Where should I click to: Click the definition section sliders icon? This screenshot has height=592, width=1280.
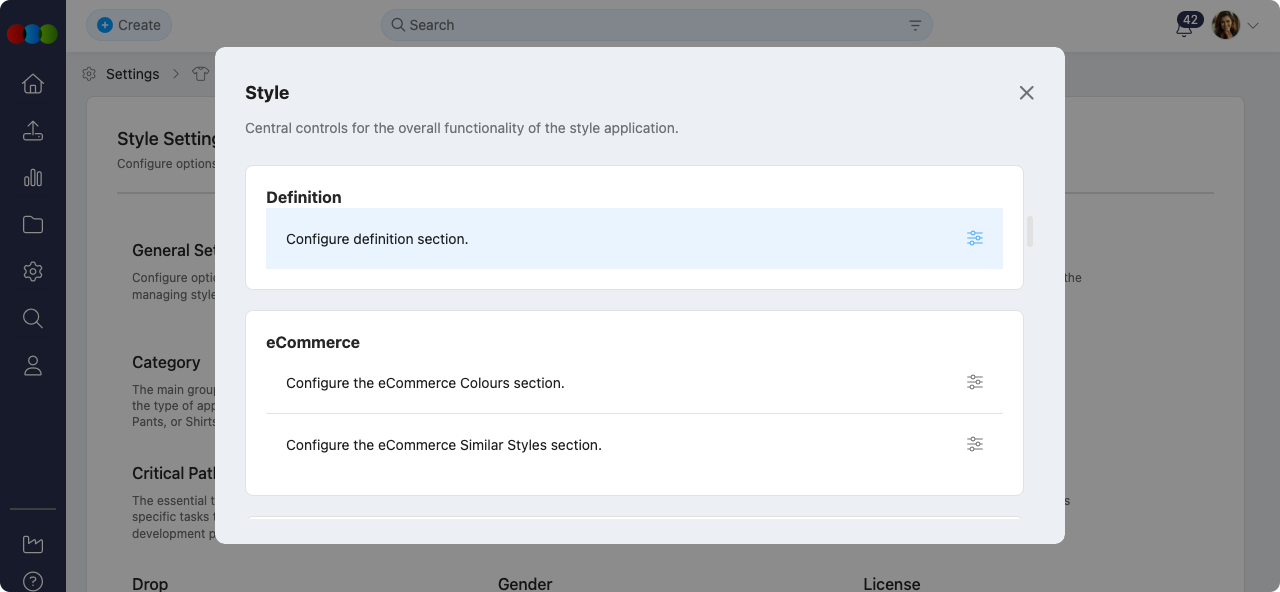(975, 238)
